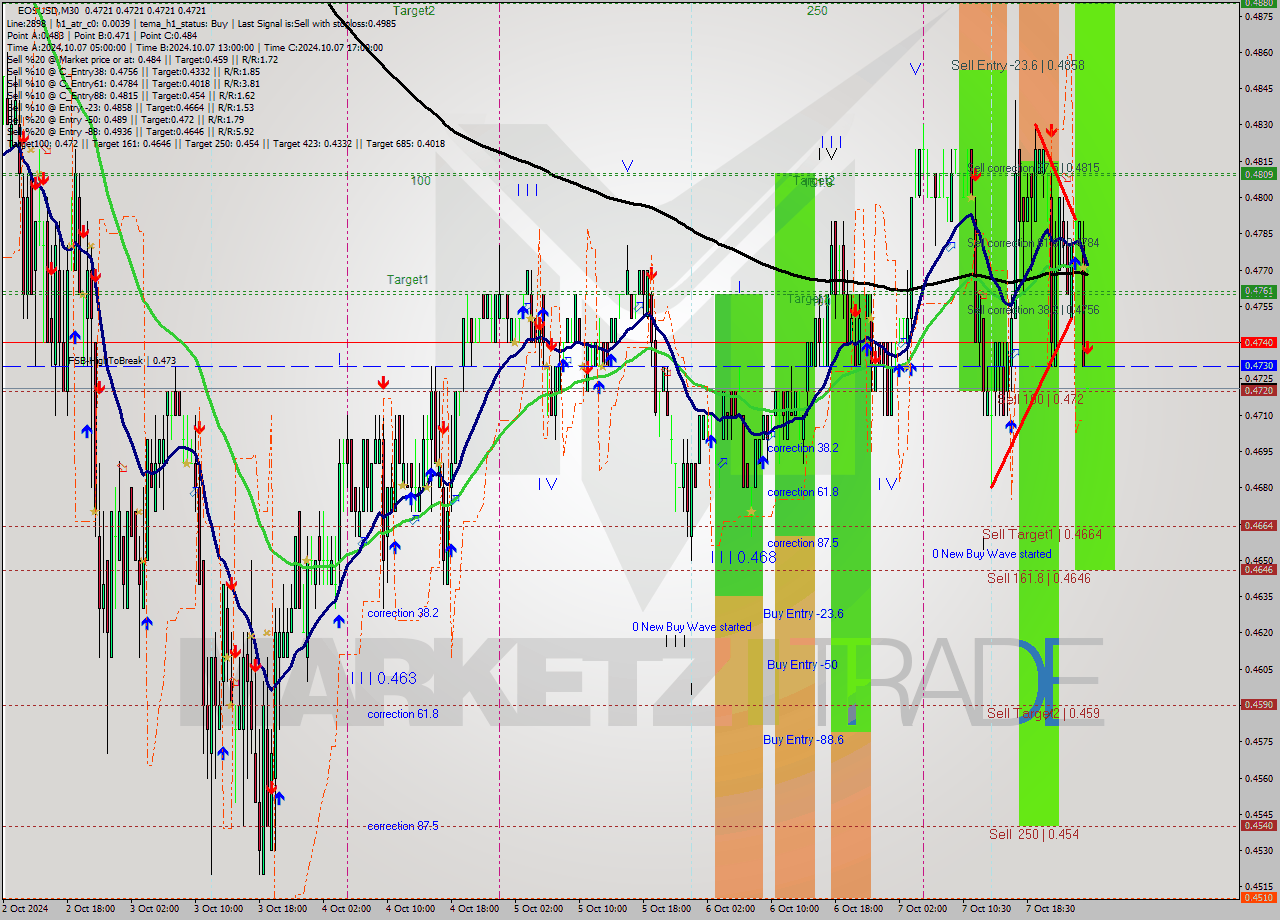Click '3 Oct 18:00' on the time axis
Image resolution: width=1280 pixels, height=920 pixels.
click(282, 909)
